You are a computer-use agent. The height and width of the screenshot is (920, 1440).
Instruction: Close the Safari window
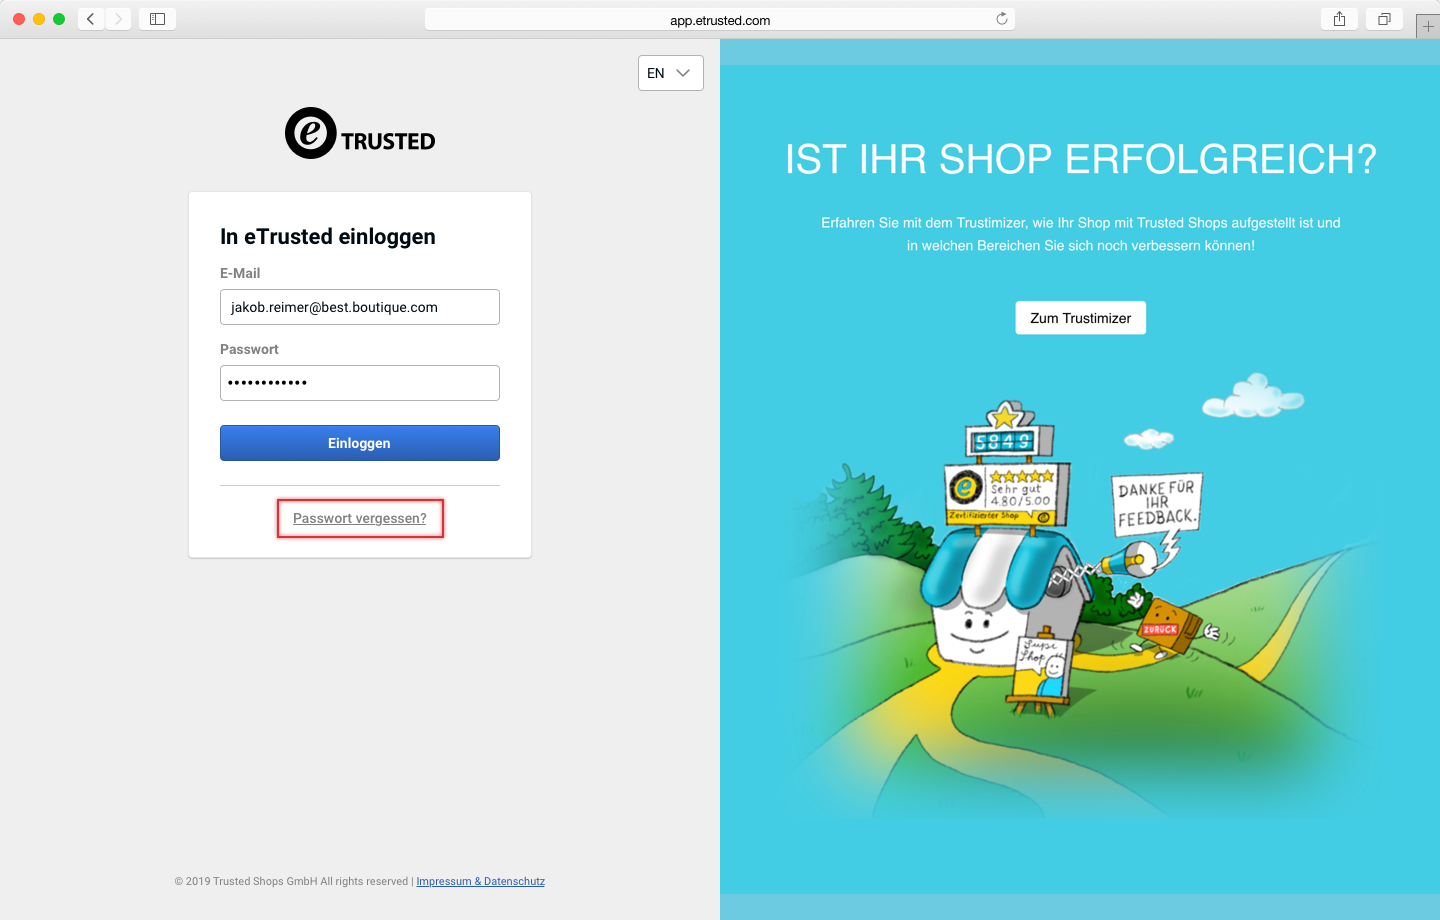tap(19, 19)
